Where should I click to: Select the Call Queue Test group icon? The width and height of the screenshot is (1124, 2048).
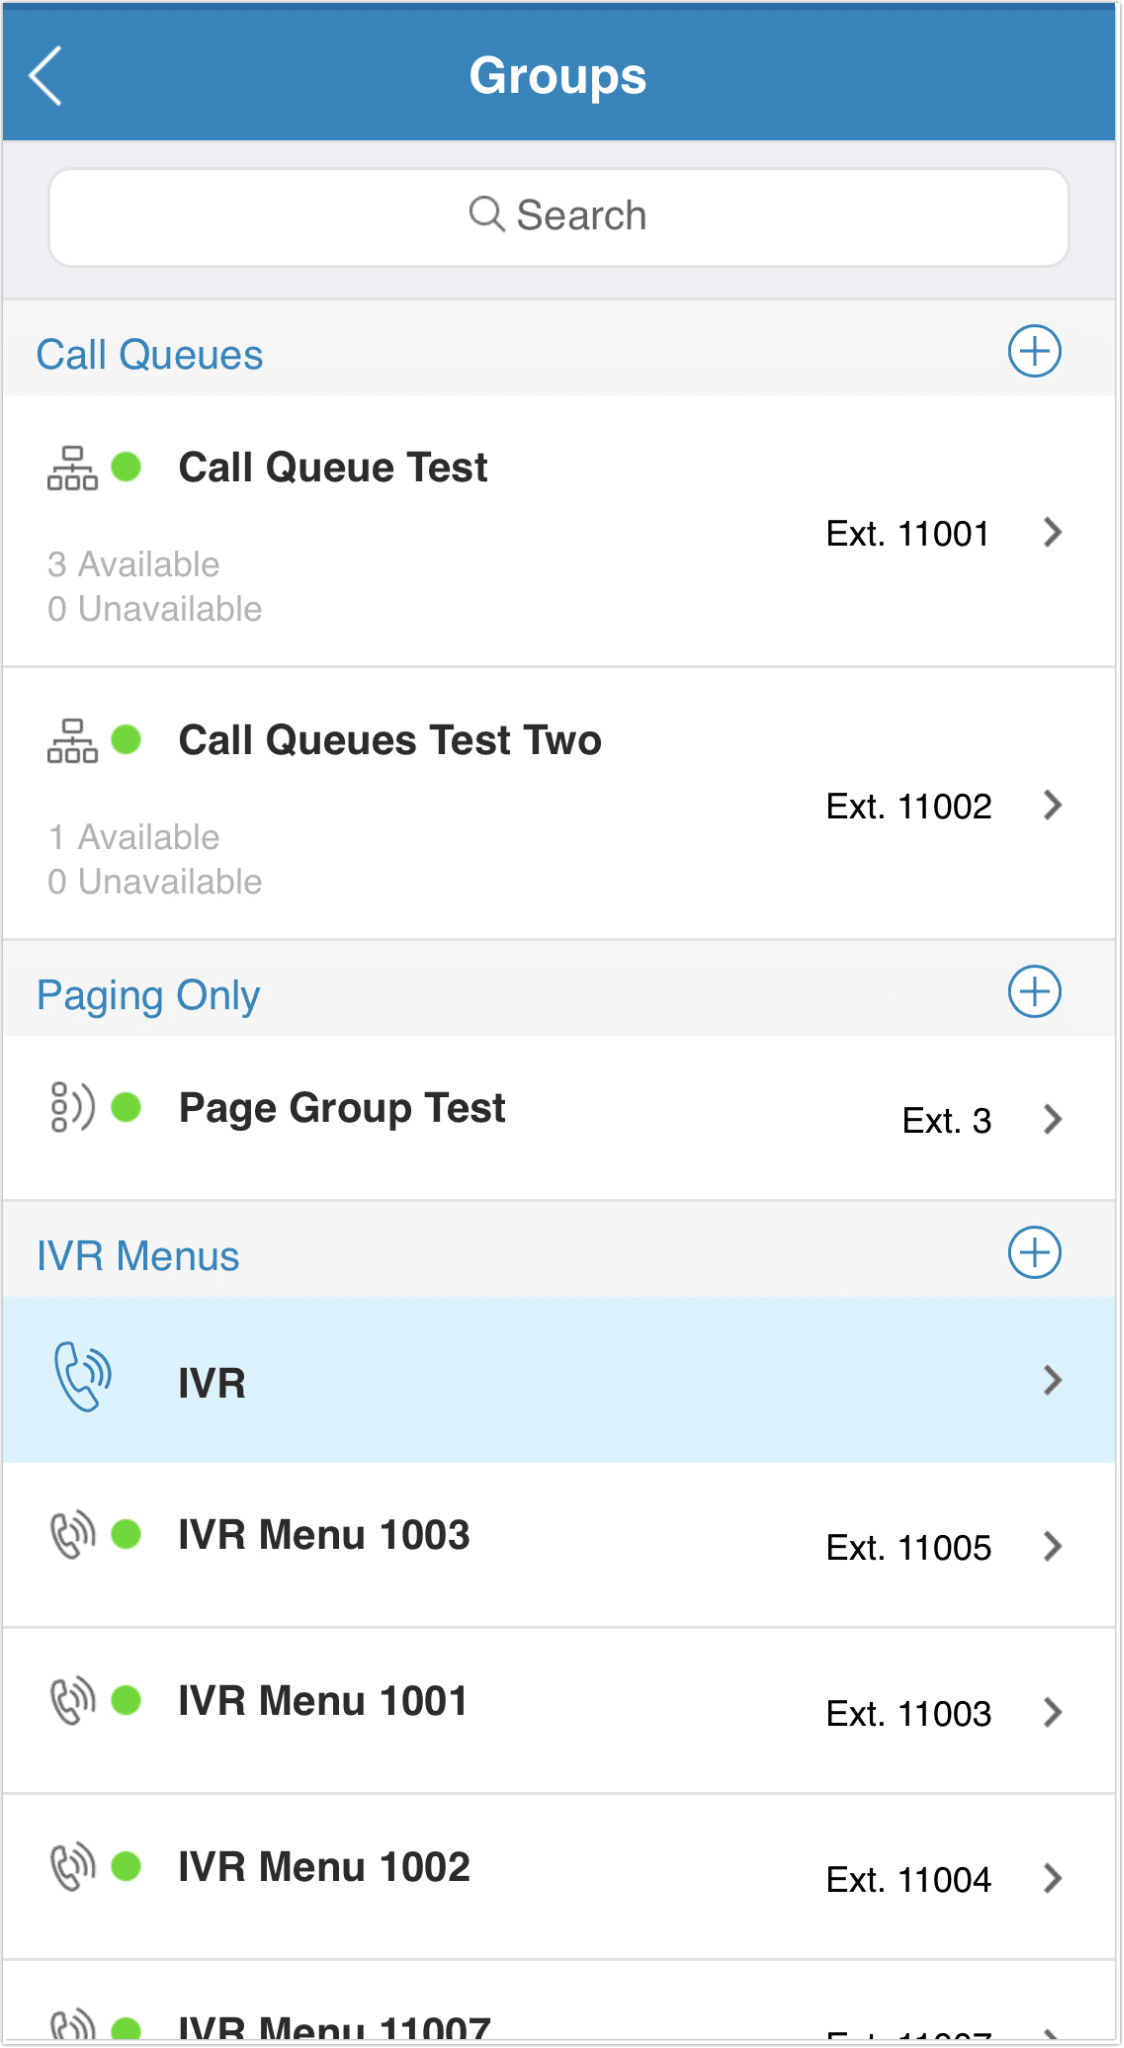pyautogui.click(x=71, y=466)
